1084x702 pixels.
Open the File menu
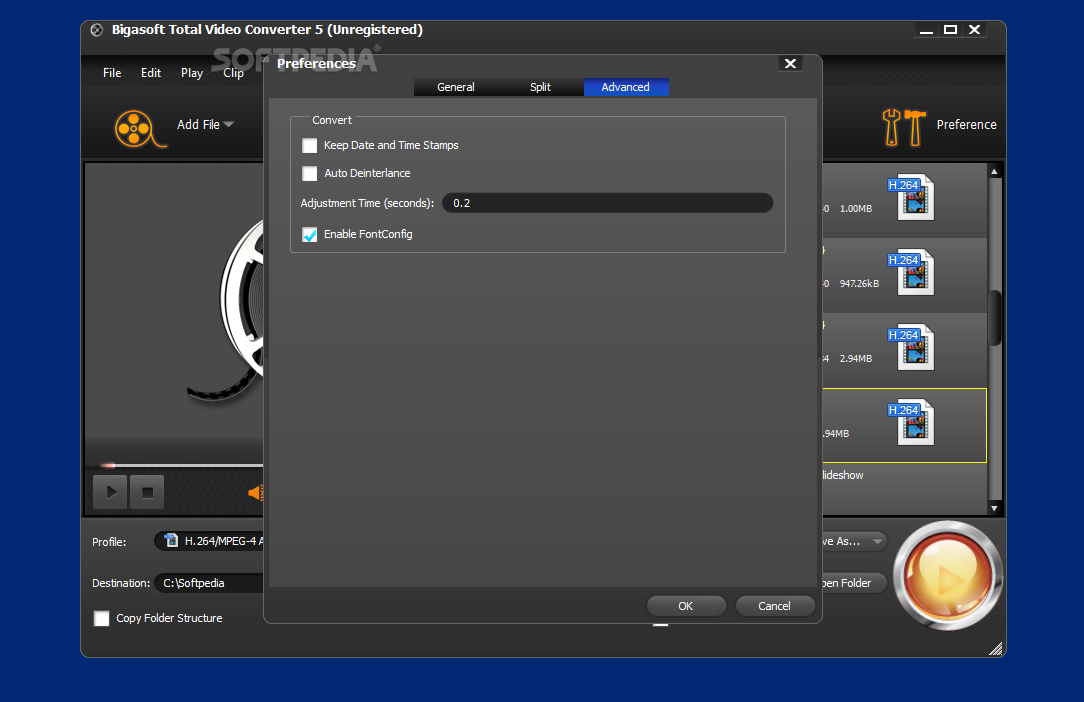click(x=112, y=73)
